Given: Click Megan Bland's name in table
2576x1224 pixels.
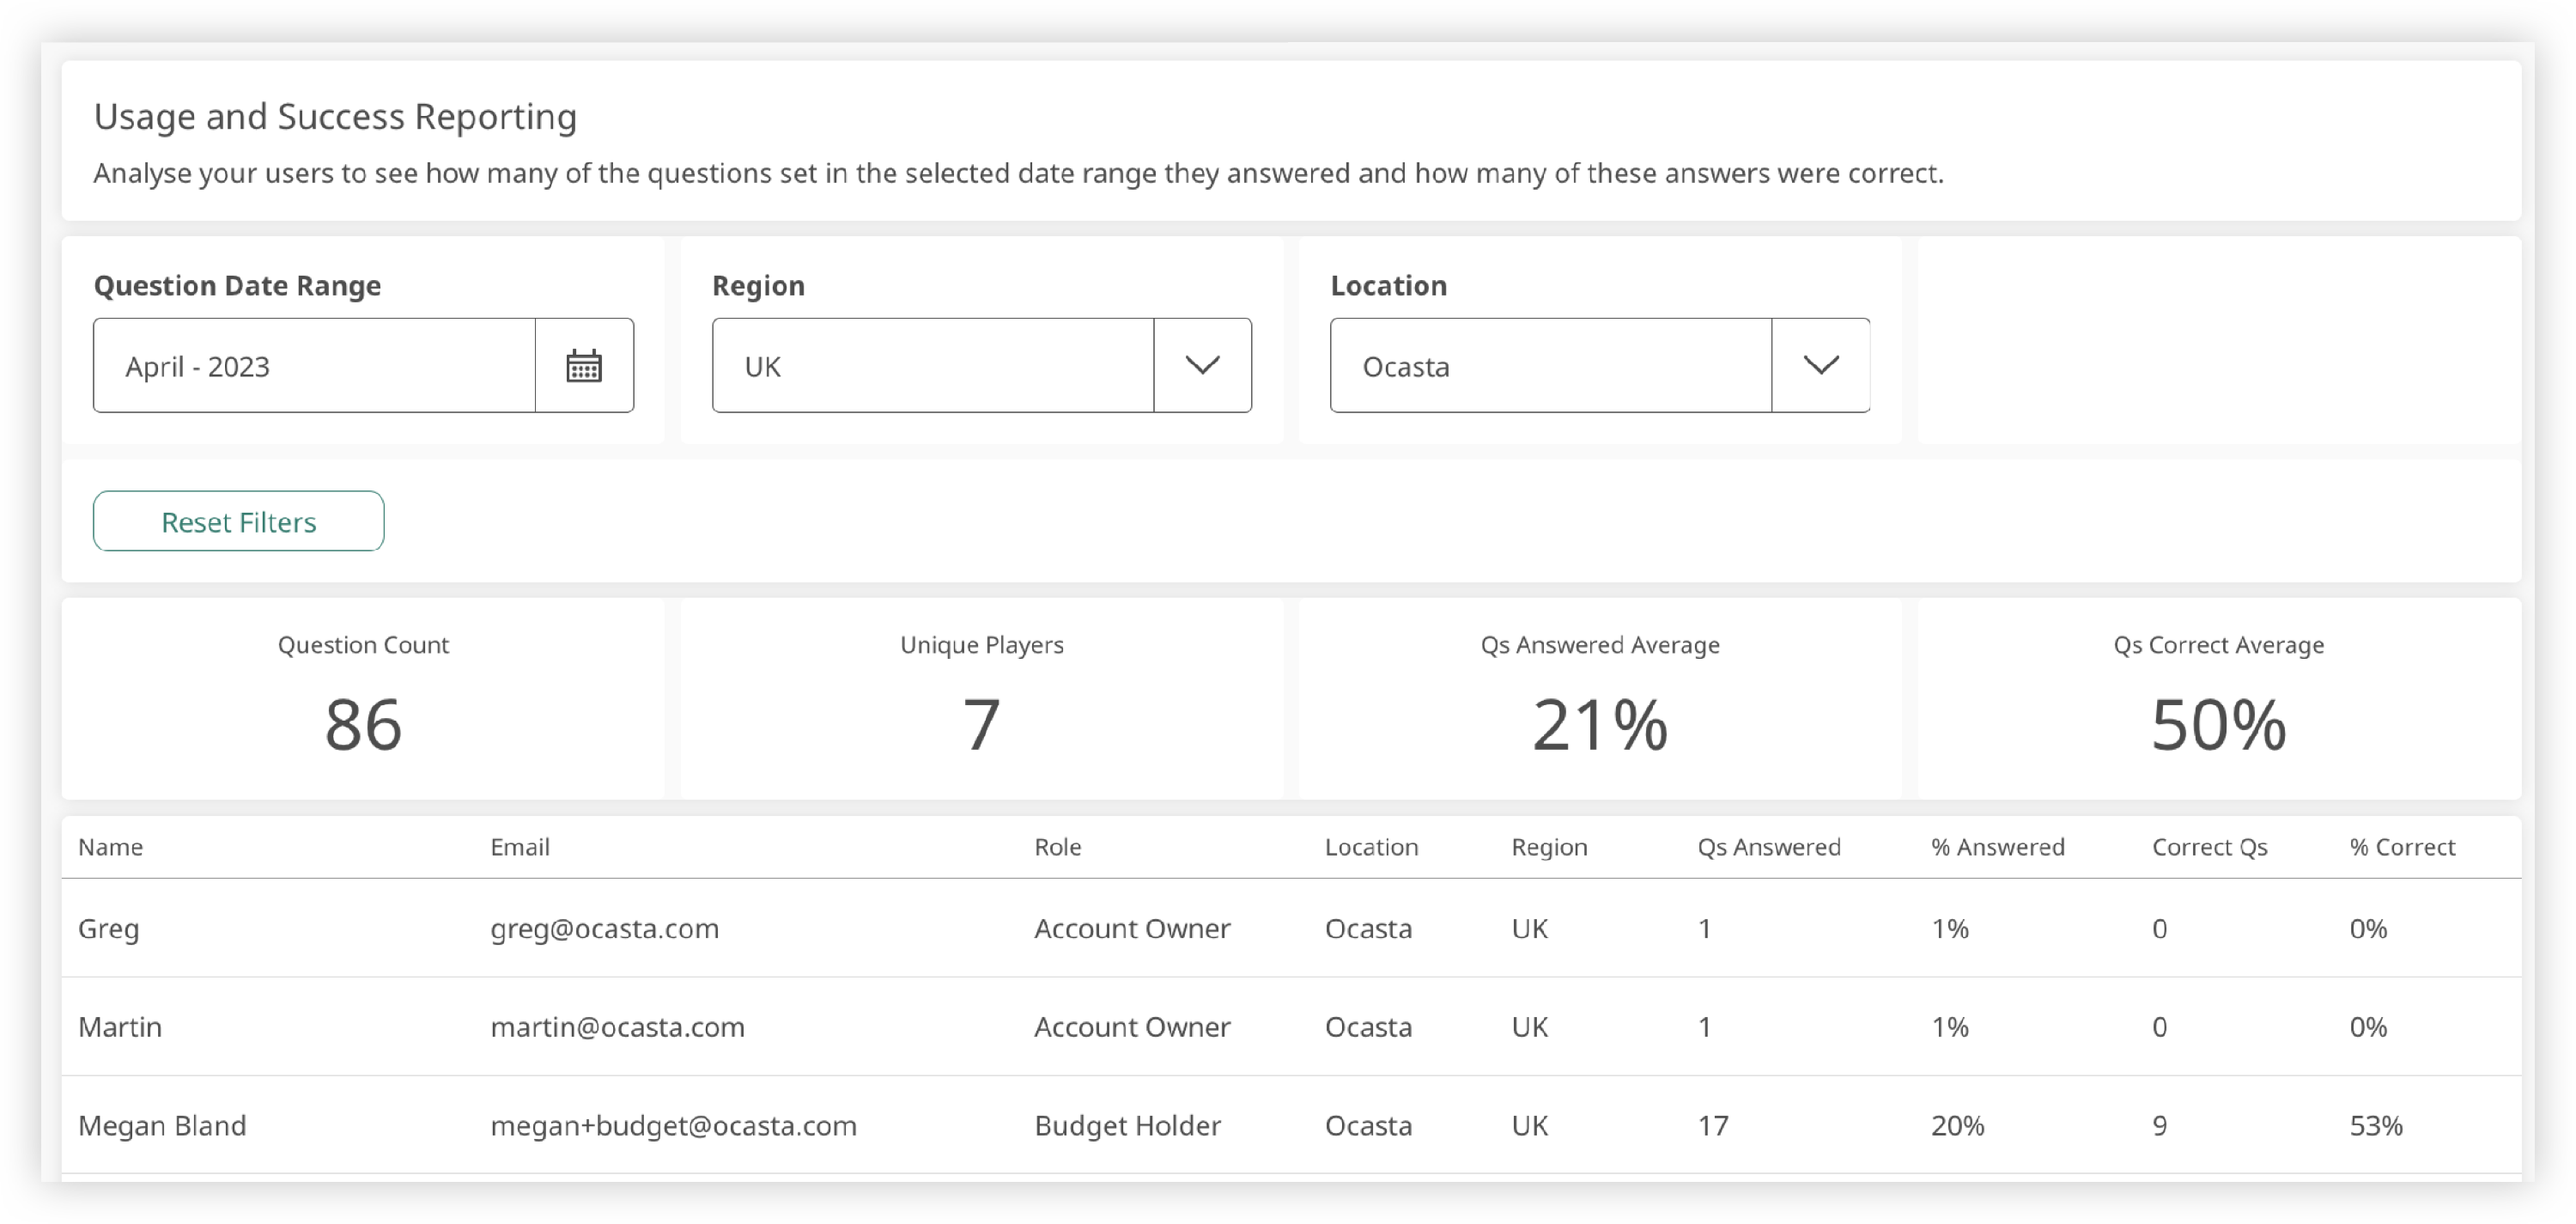Looking at the screenshot, I should click(x=162, y=1125).
